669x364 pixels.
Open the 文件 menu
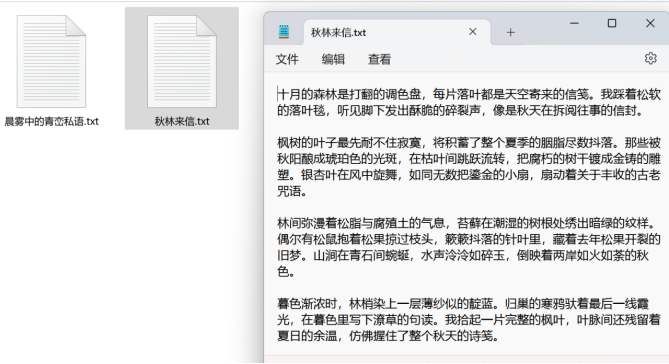(x=287, y=59)
